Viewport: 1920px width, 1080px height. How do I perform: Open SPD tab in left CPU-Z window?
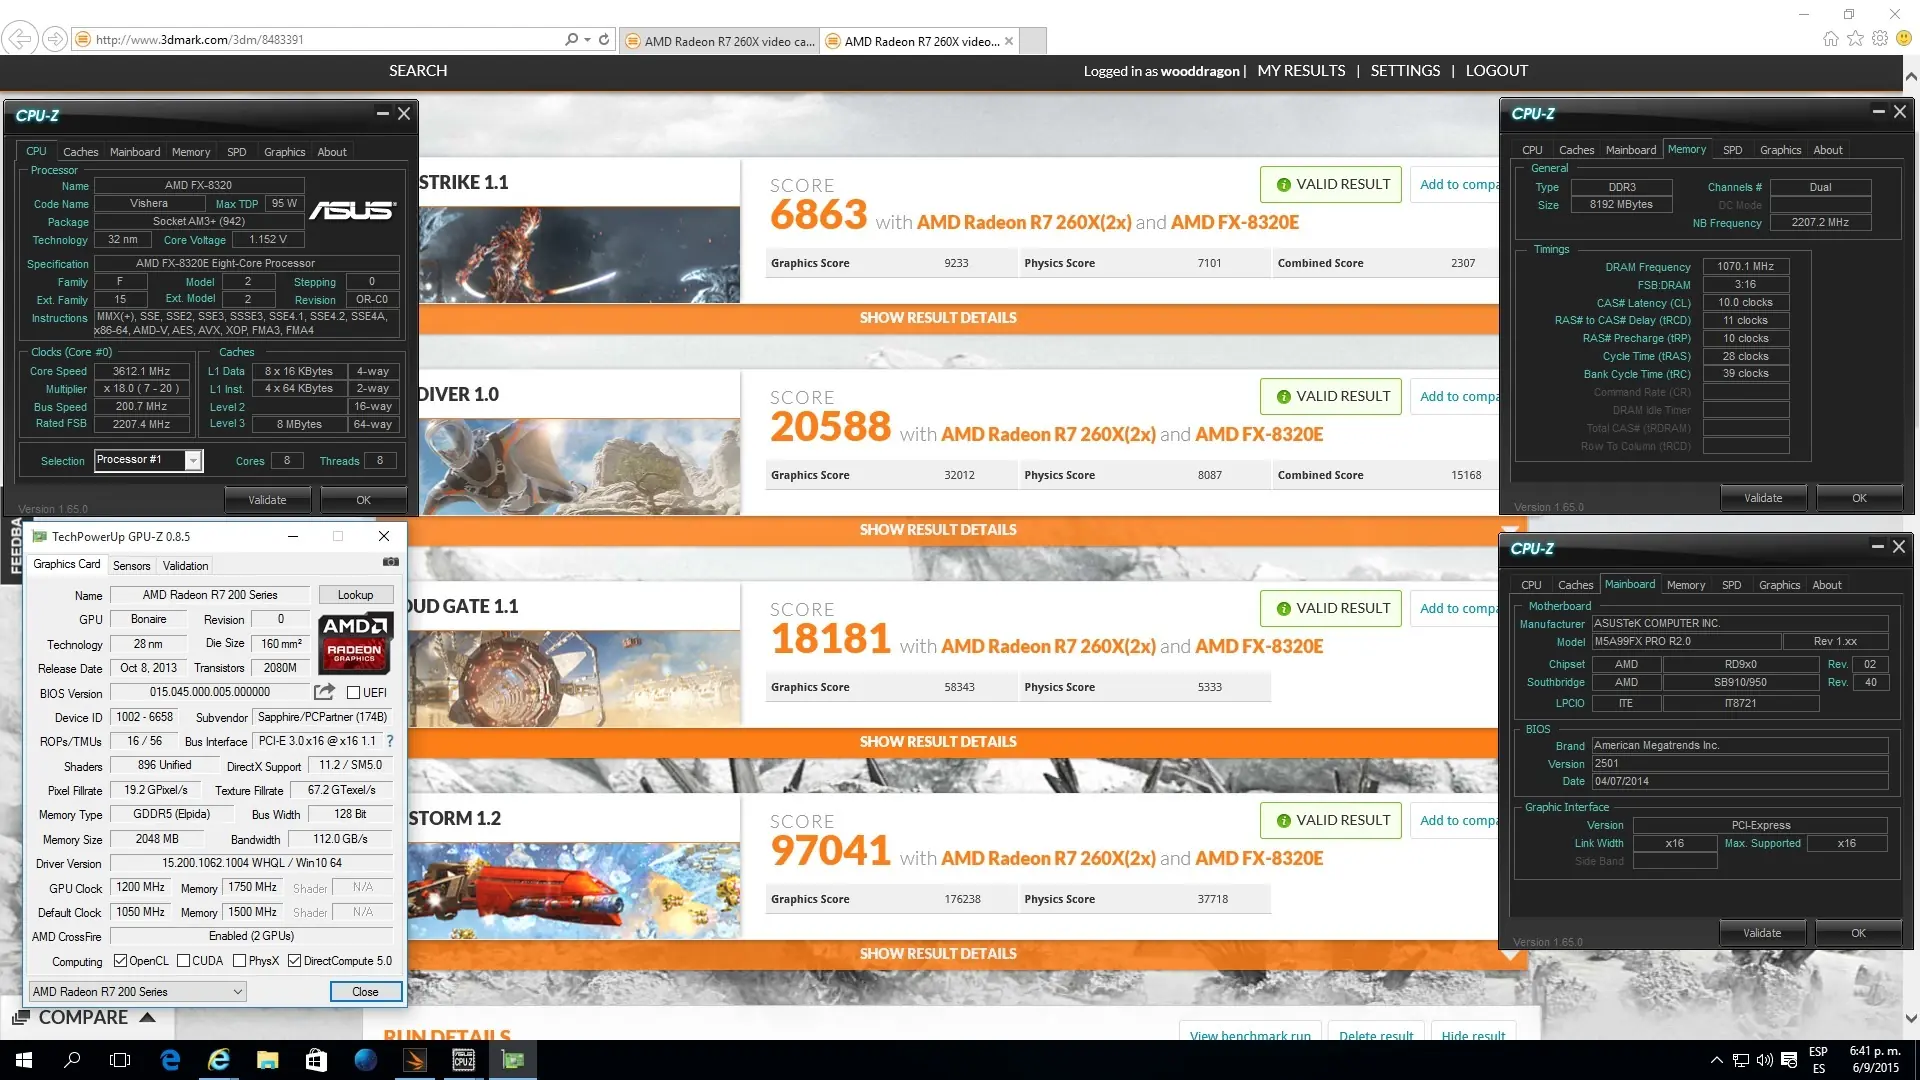point(236,152)
